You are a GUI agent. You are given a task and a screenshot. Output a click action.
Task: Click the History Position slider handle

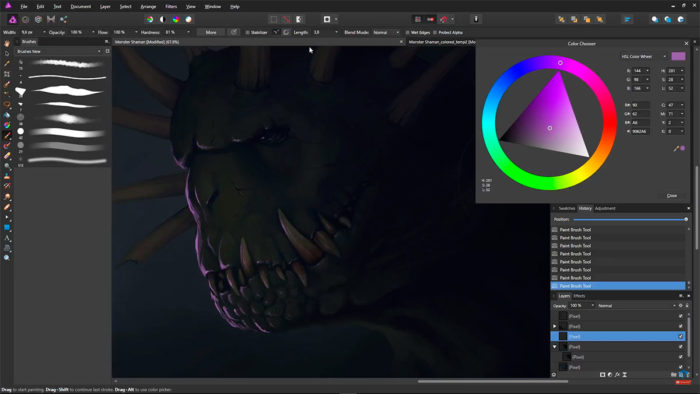tap(686, 220)
